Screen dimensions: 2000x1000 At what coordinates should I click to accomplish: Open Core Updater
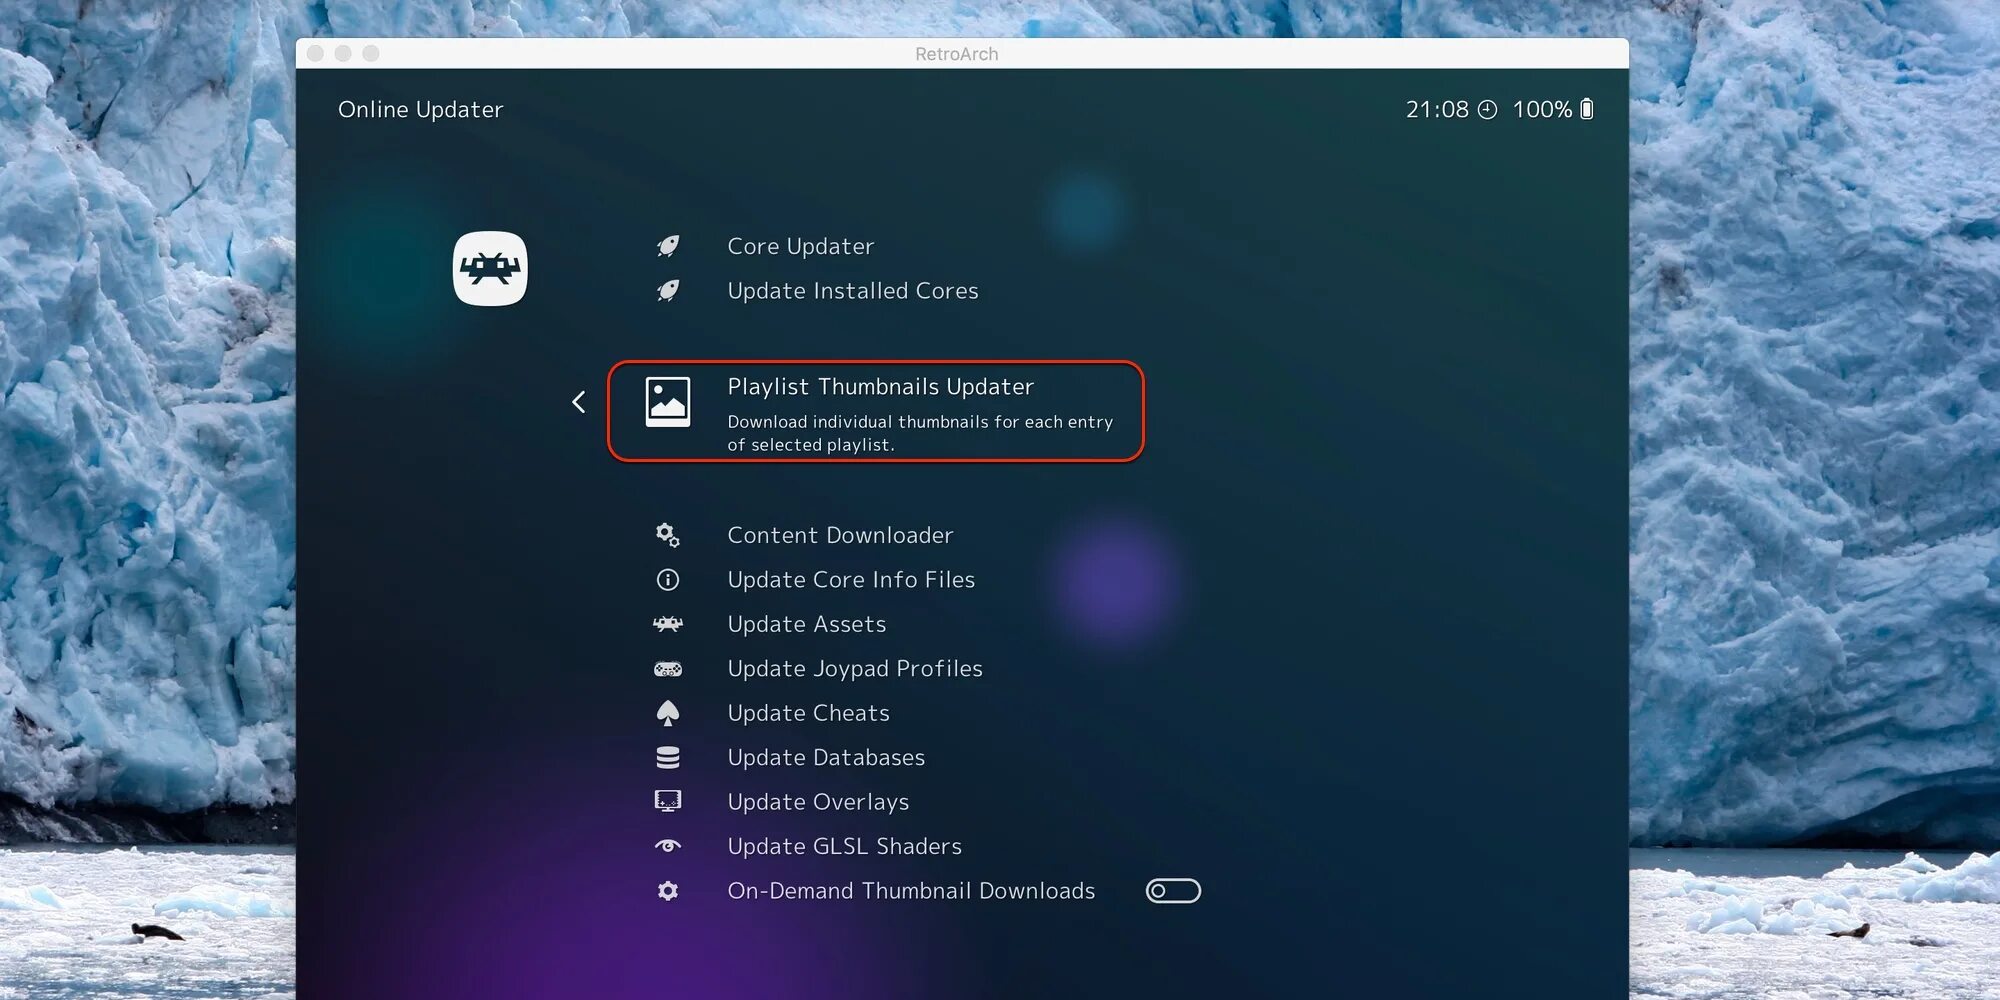(801, 246)
